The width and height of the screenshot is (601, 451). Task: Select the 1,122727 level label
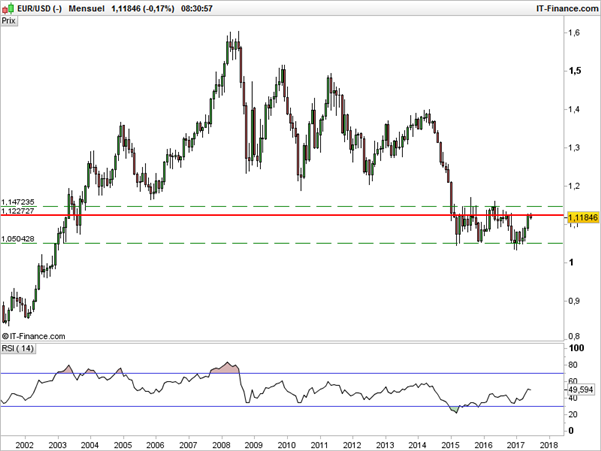pos(18,211)
